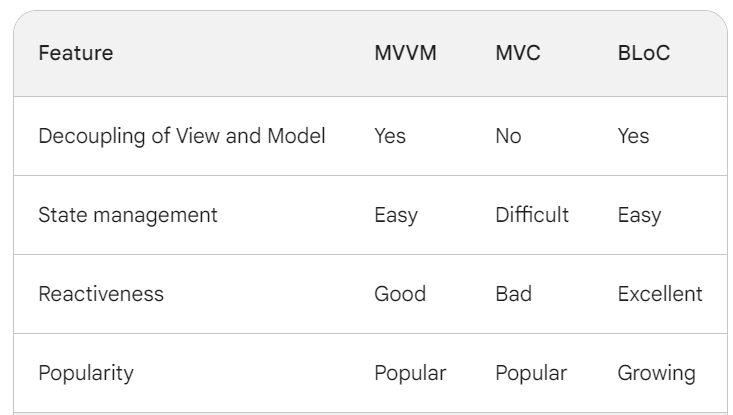Click the Feature column header
The width and height of the screenshot is (733, 415).
76,53
